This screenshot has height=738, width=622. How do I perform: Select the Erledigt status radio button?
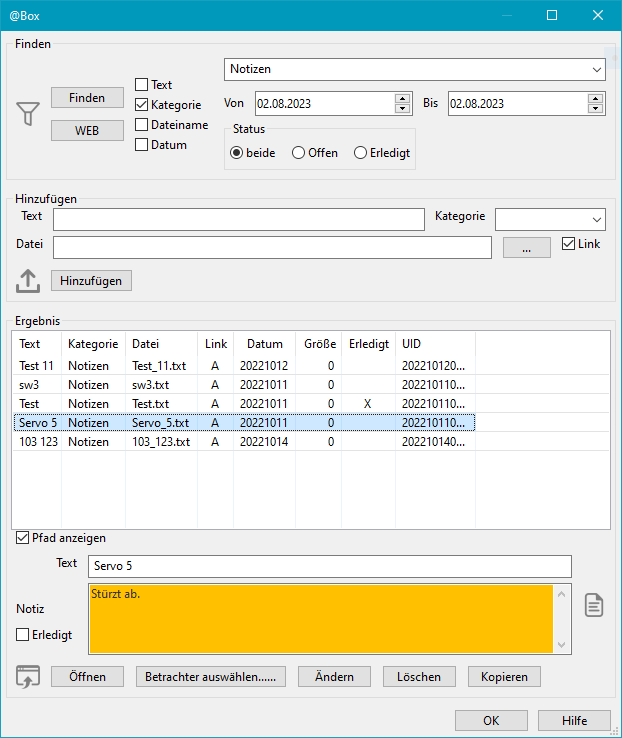pos(360,153)
